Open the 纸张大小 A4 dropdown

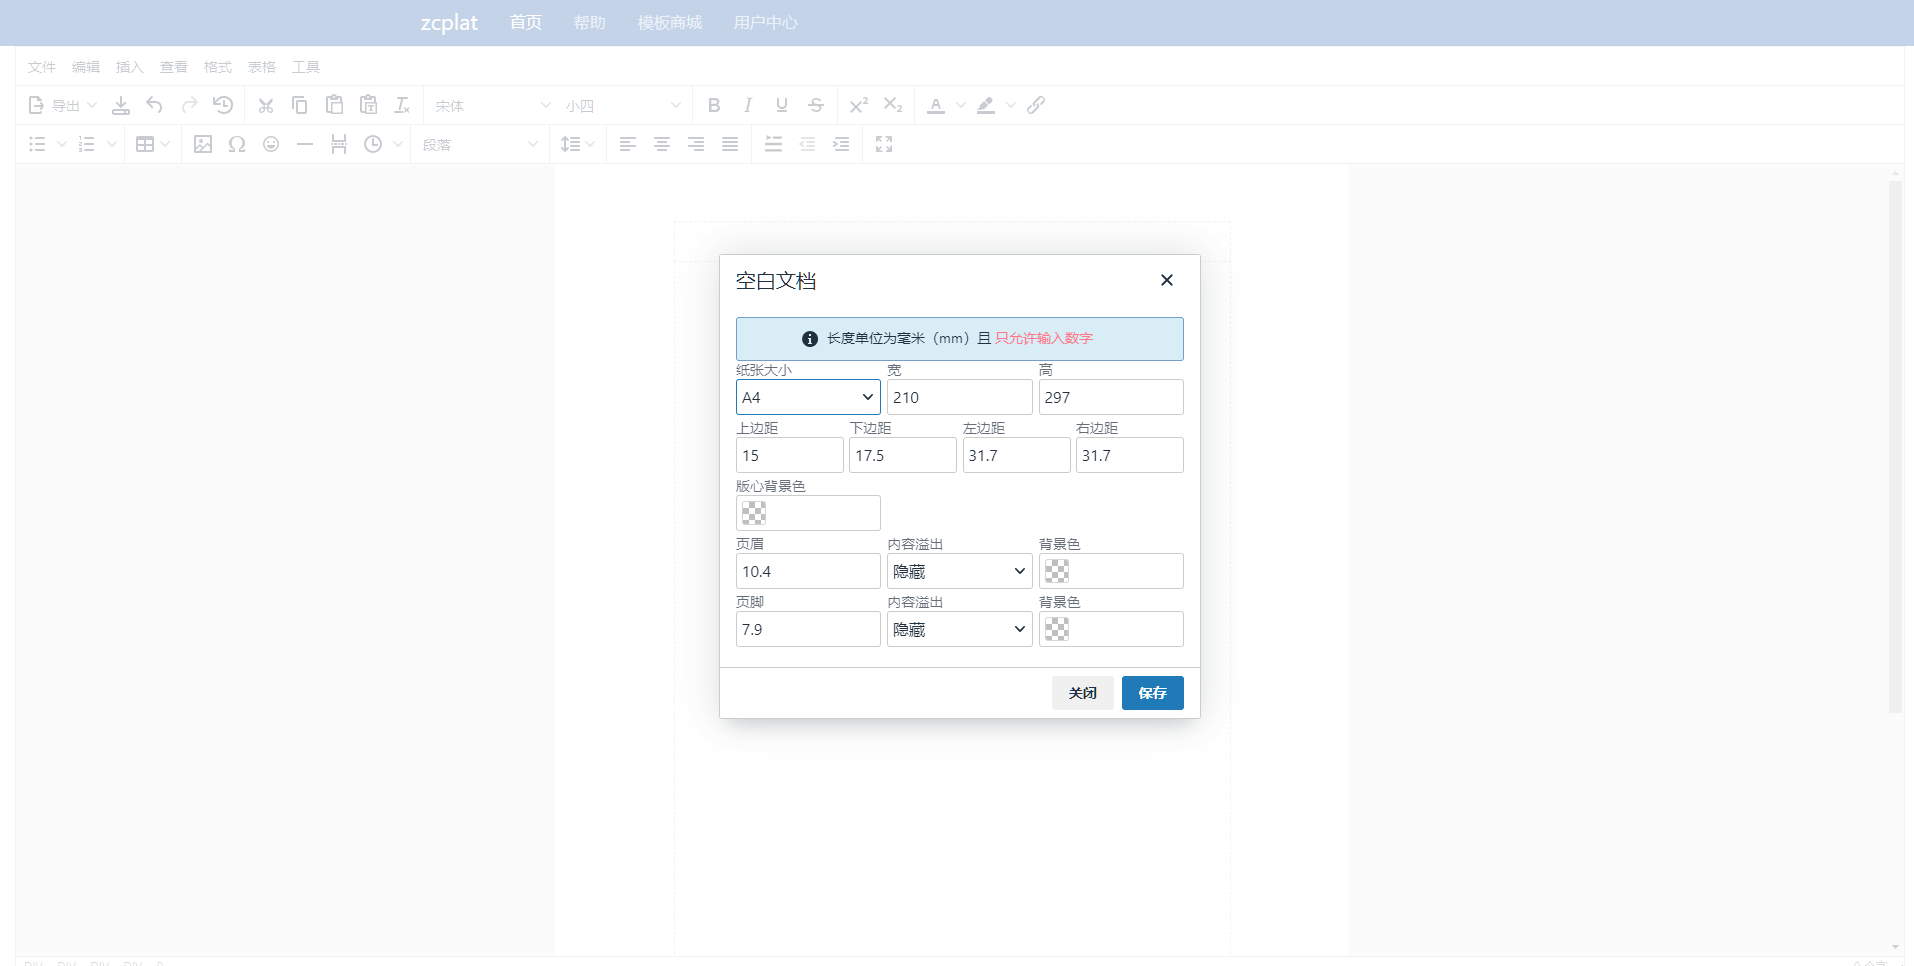click(x=808, y=397)
